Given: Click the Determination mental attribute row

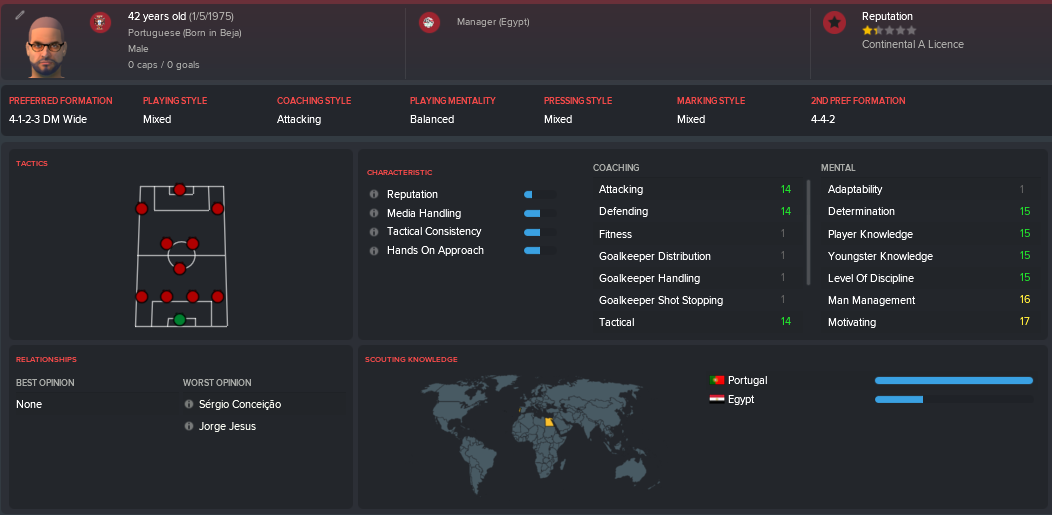Looking at the screenshot, I should [929, 212].
